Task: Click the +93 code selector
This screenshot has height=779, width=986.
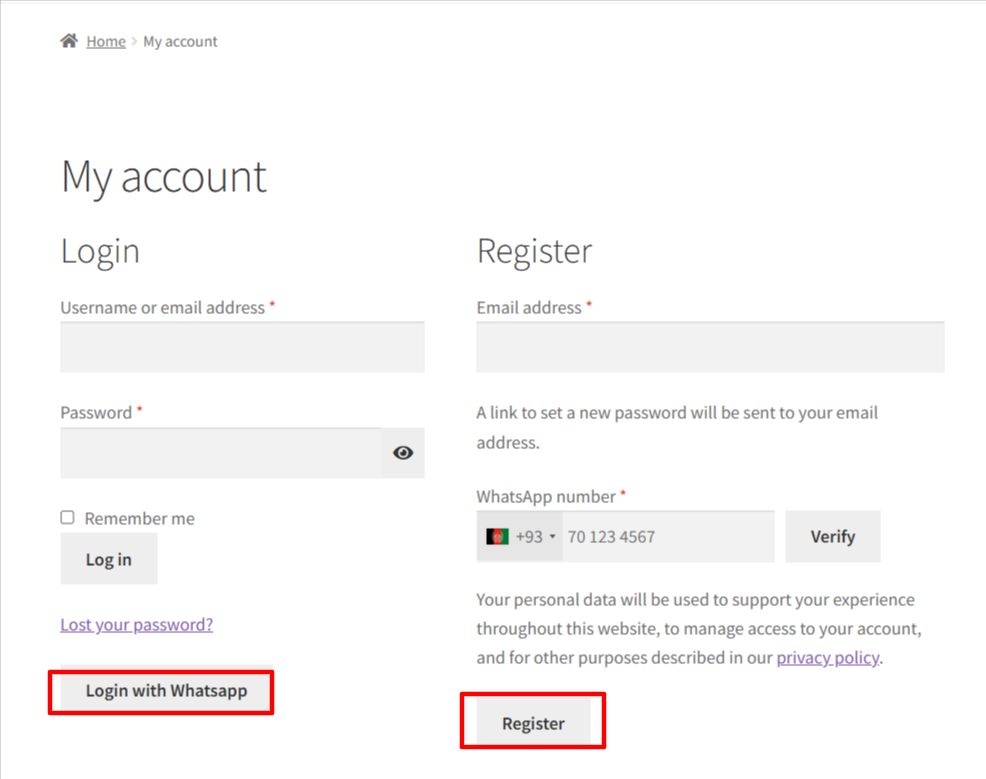Action: 529,536
